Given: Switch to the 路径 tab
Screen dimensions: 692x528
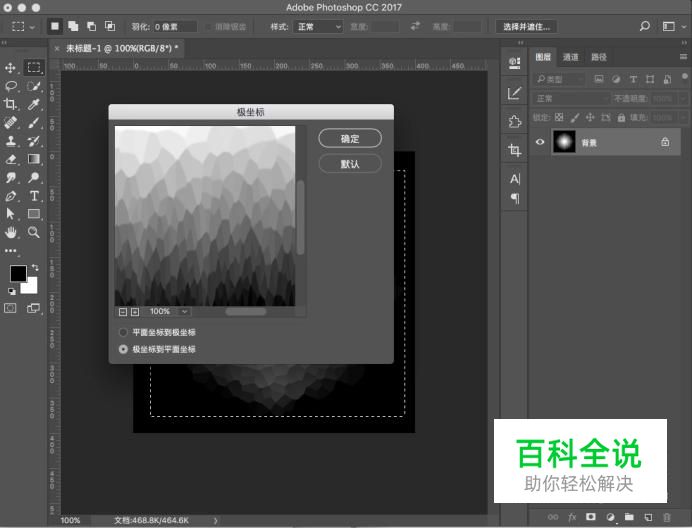Looking at the screenshot, I should click(598, 57).
